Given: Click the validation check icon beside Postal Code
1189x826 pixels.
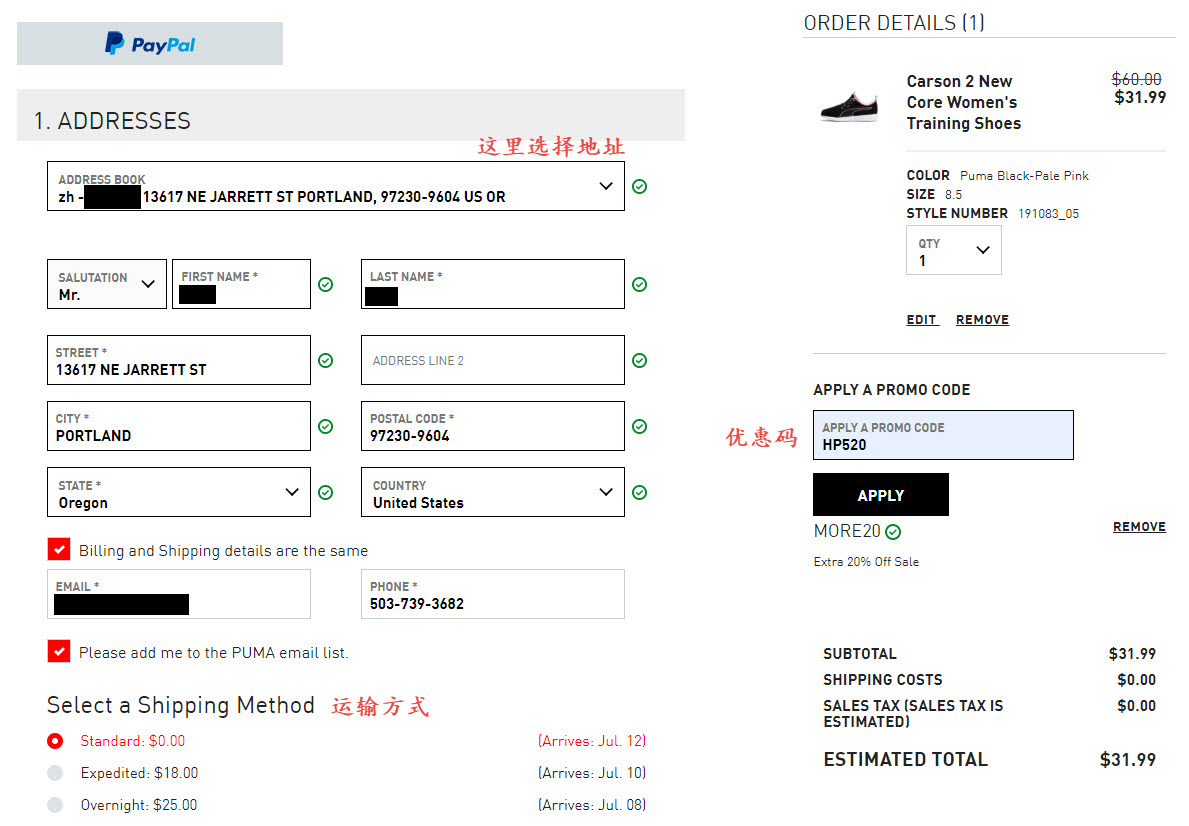Looking at the screenshot, I should 639,426.
